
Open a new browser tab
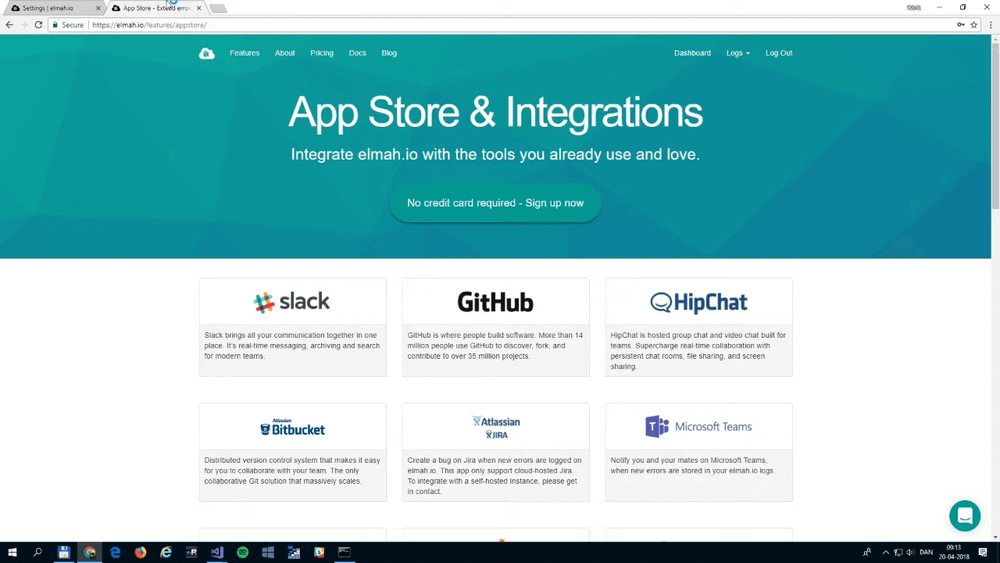218,8
